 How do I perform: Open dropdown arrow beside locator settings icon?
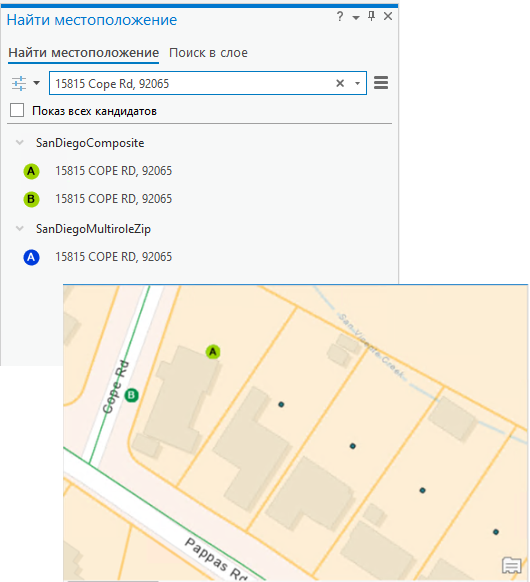coord(36,82)
